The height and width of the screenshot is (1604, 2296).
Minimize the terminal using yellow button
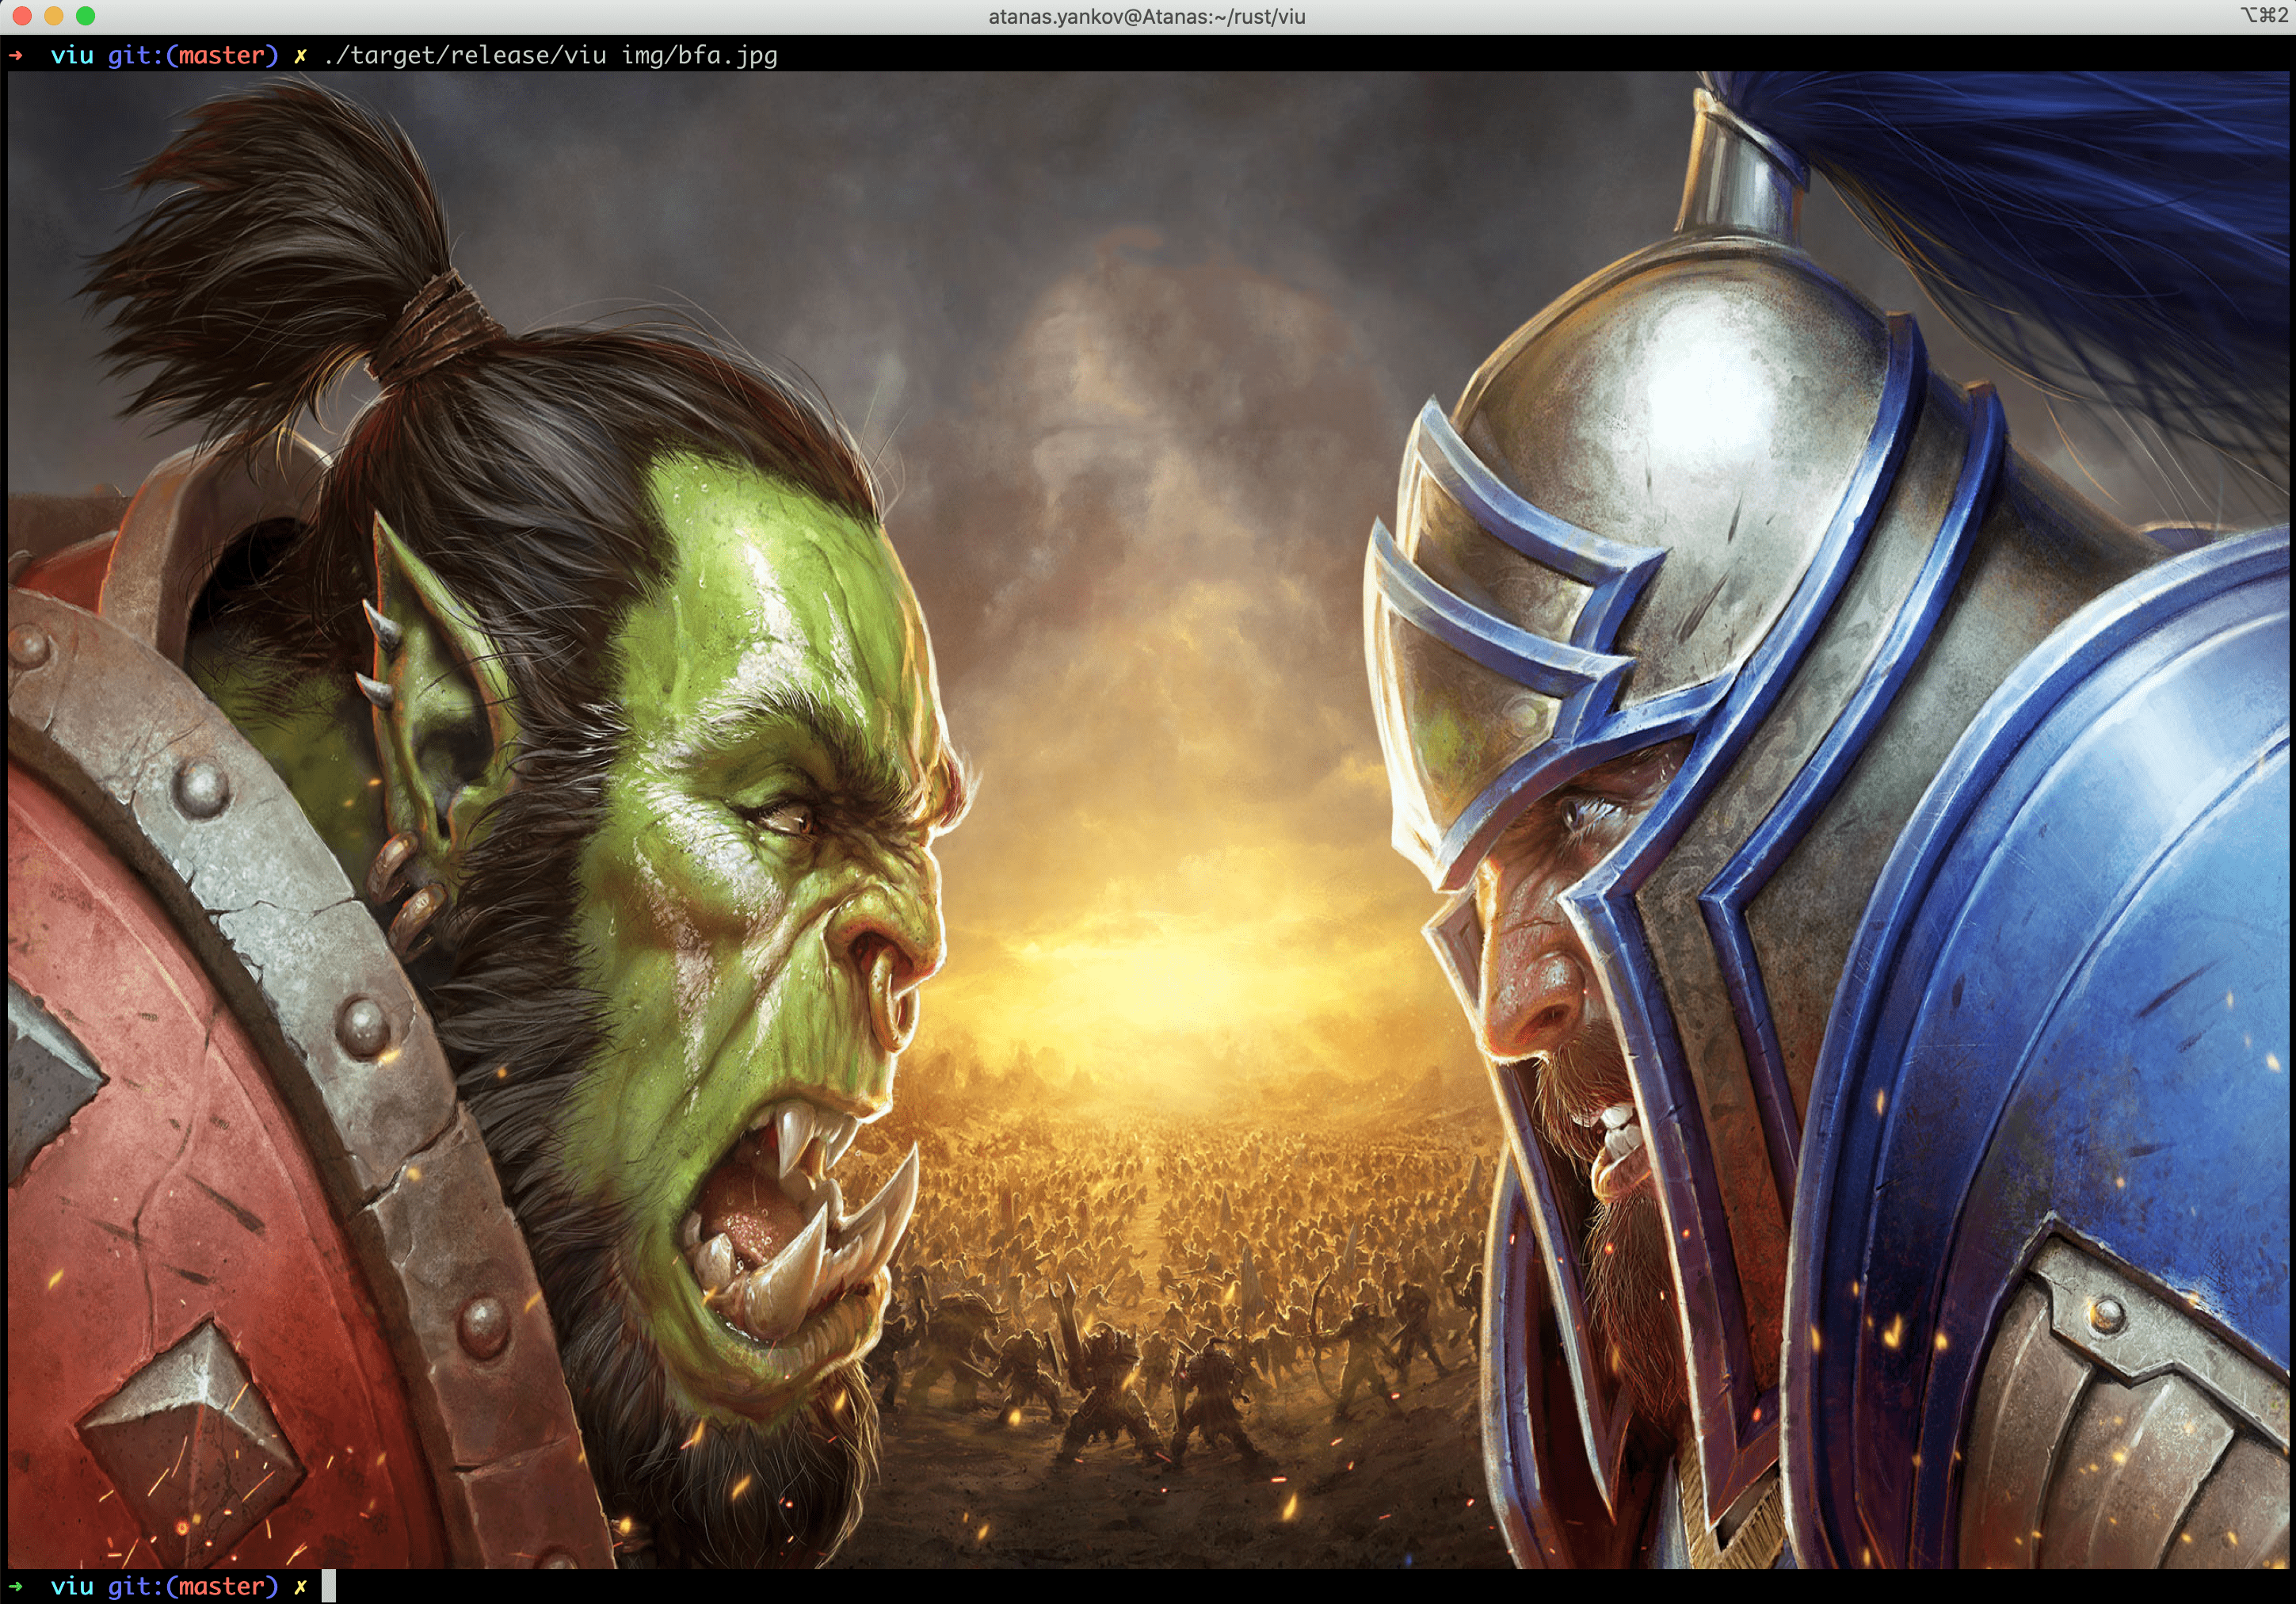click(x=54, y=16)
